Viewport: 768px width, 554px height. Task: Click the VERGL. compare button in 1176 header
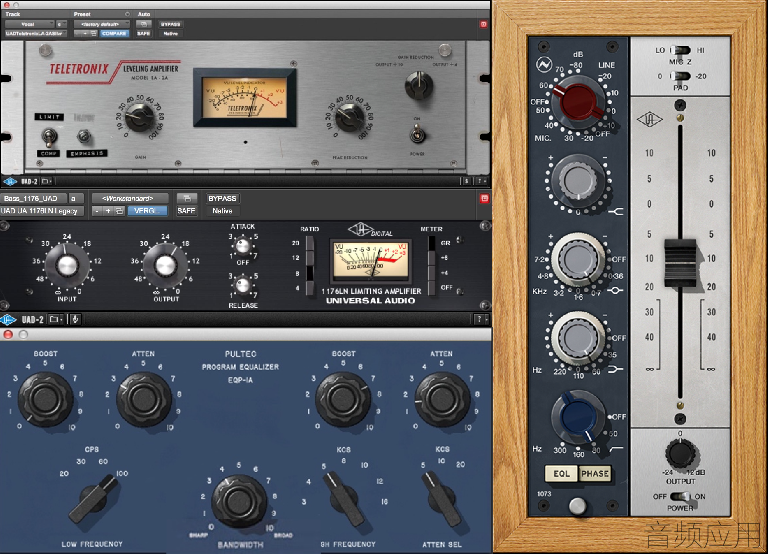click(147, 211)
